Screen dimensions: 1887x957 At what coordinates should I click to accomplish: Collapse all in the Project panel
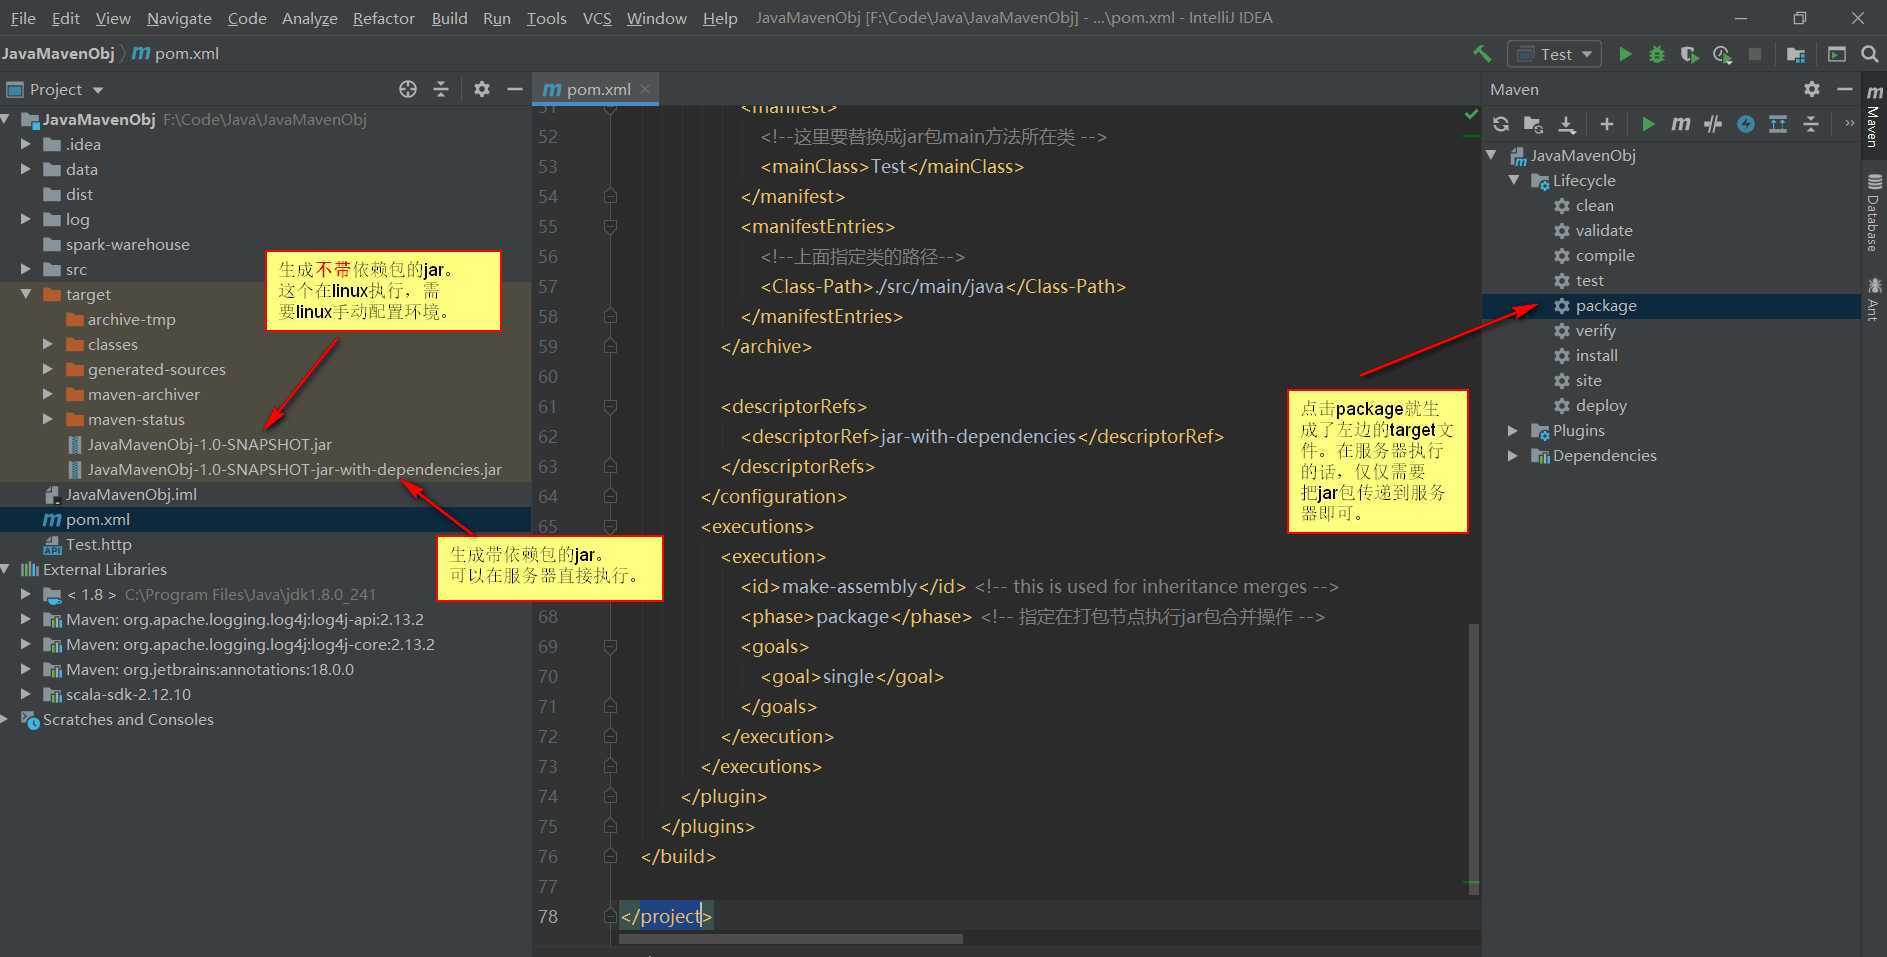tap(441, 89)
